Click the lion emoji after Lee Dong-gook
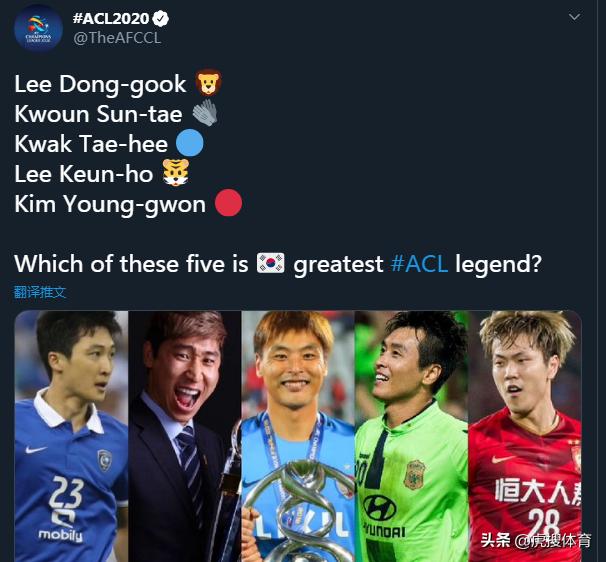The height and width of the screenshot is (562, 606). point(208,83)
